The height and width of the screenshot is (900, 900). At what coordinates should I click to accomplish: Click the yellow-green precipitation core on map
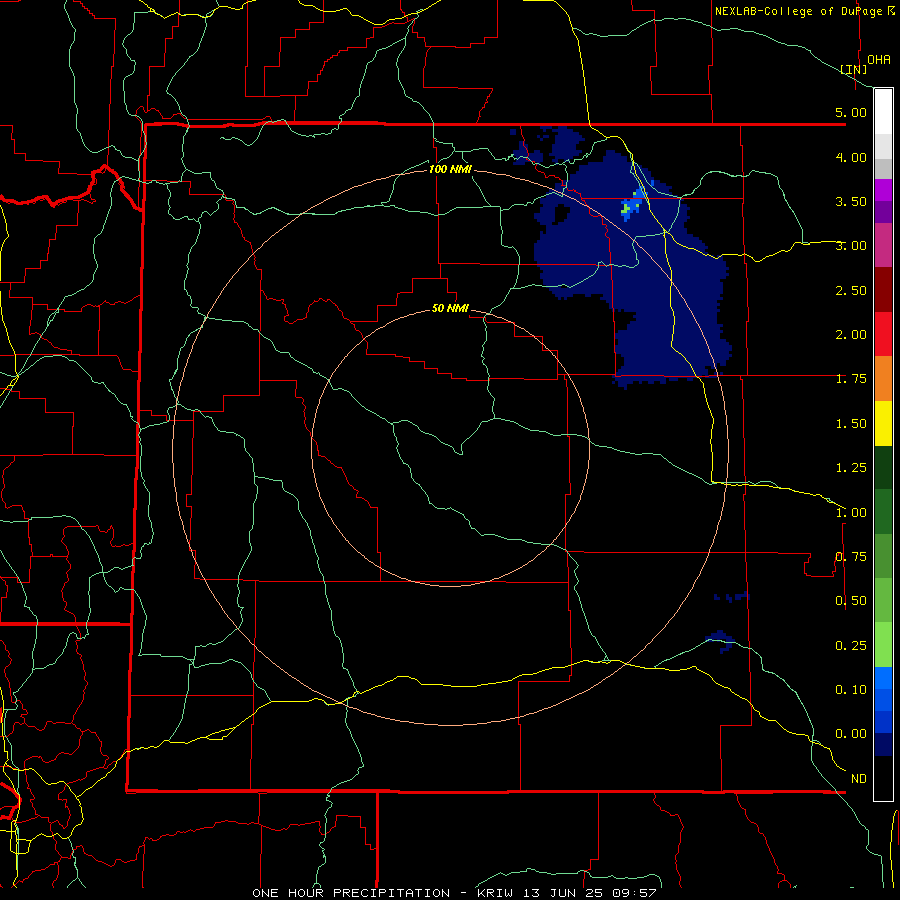(627, 208)
